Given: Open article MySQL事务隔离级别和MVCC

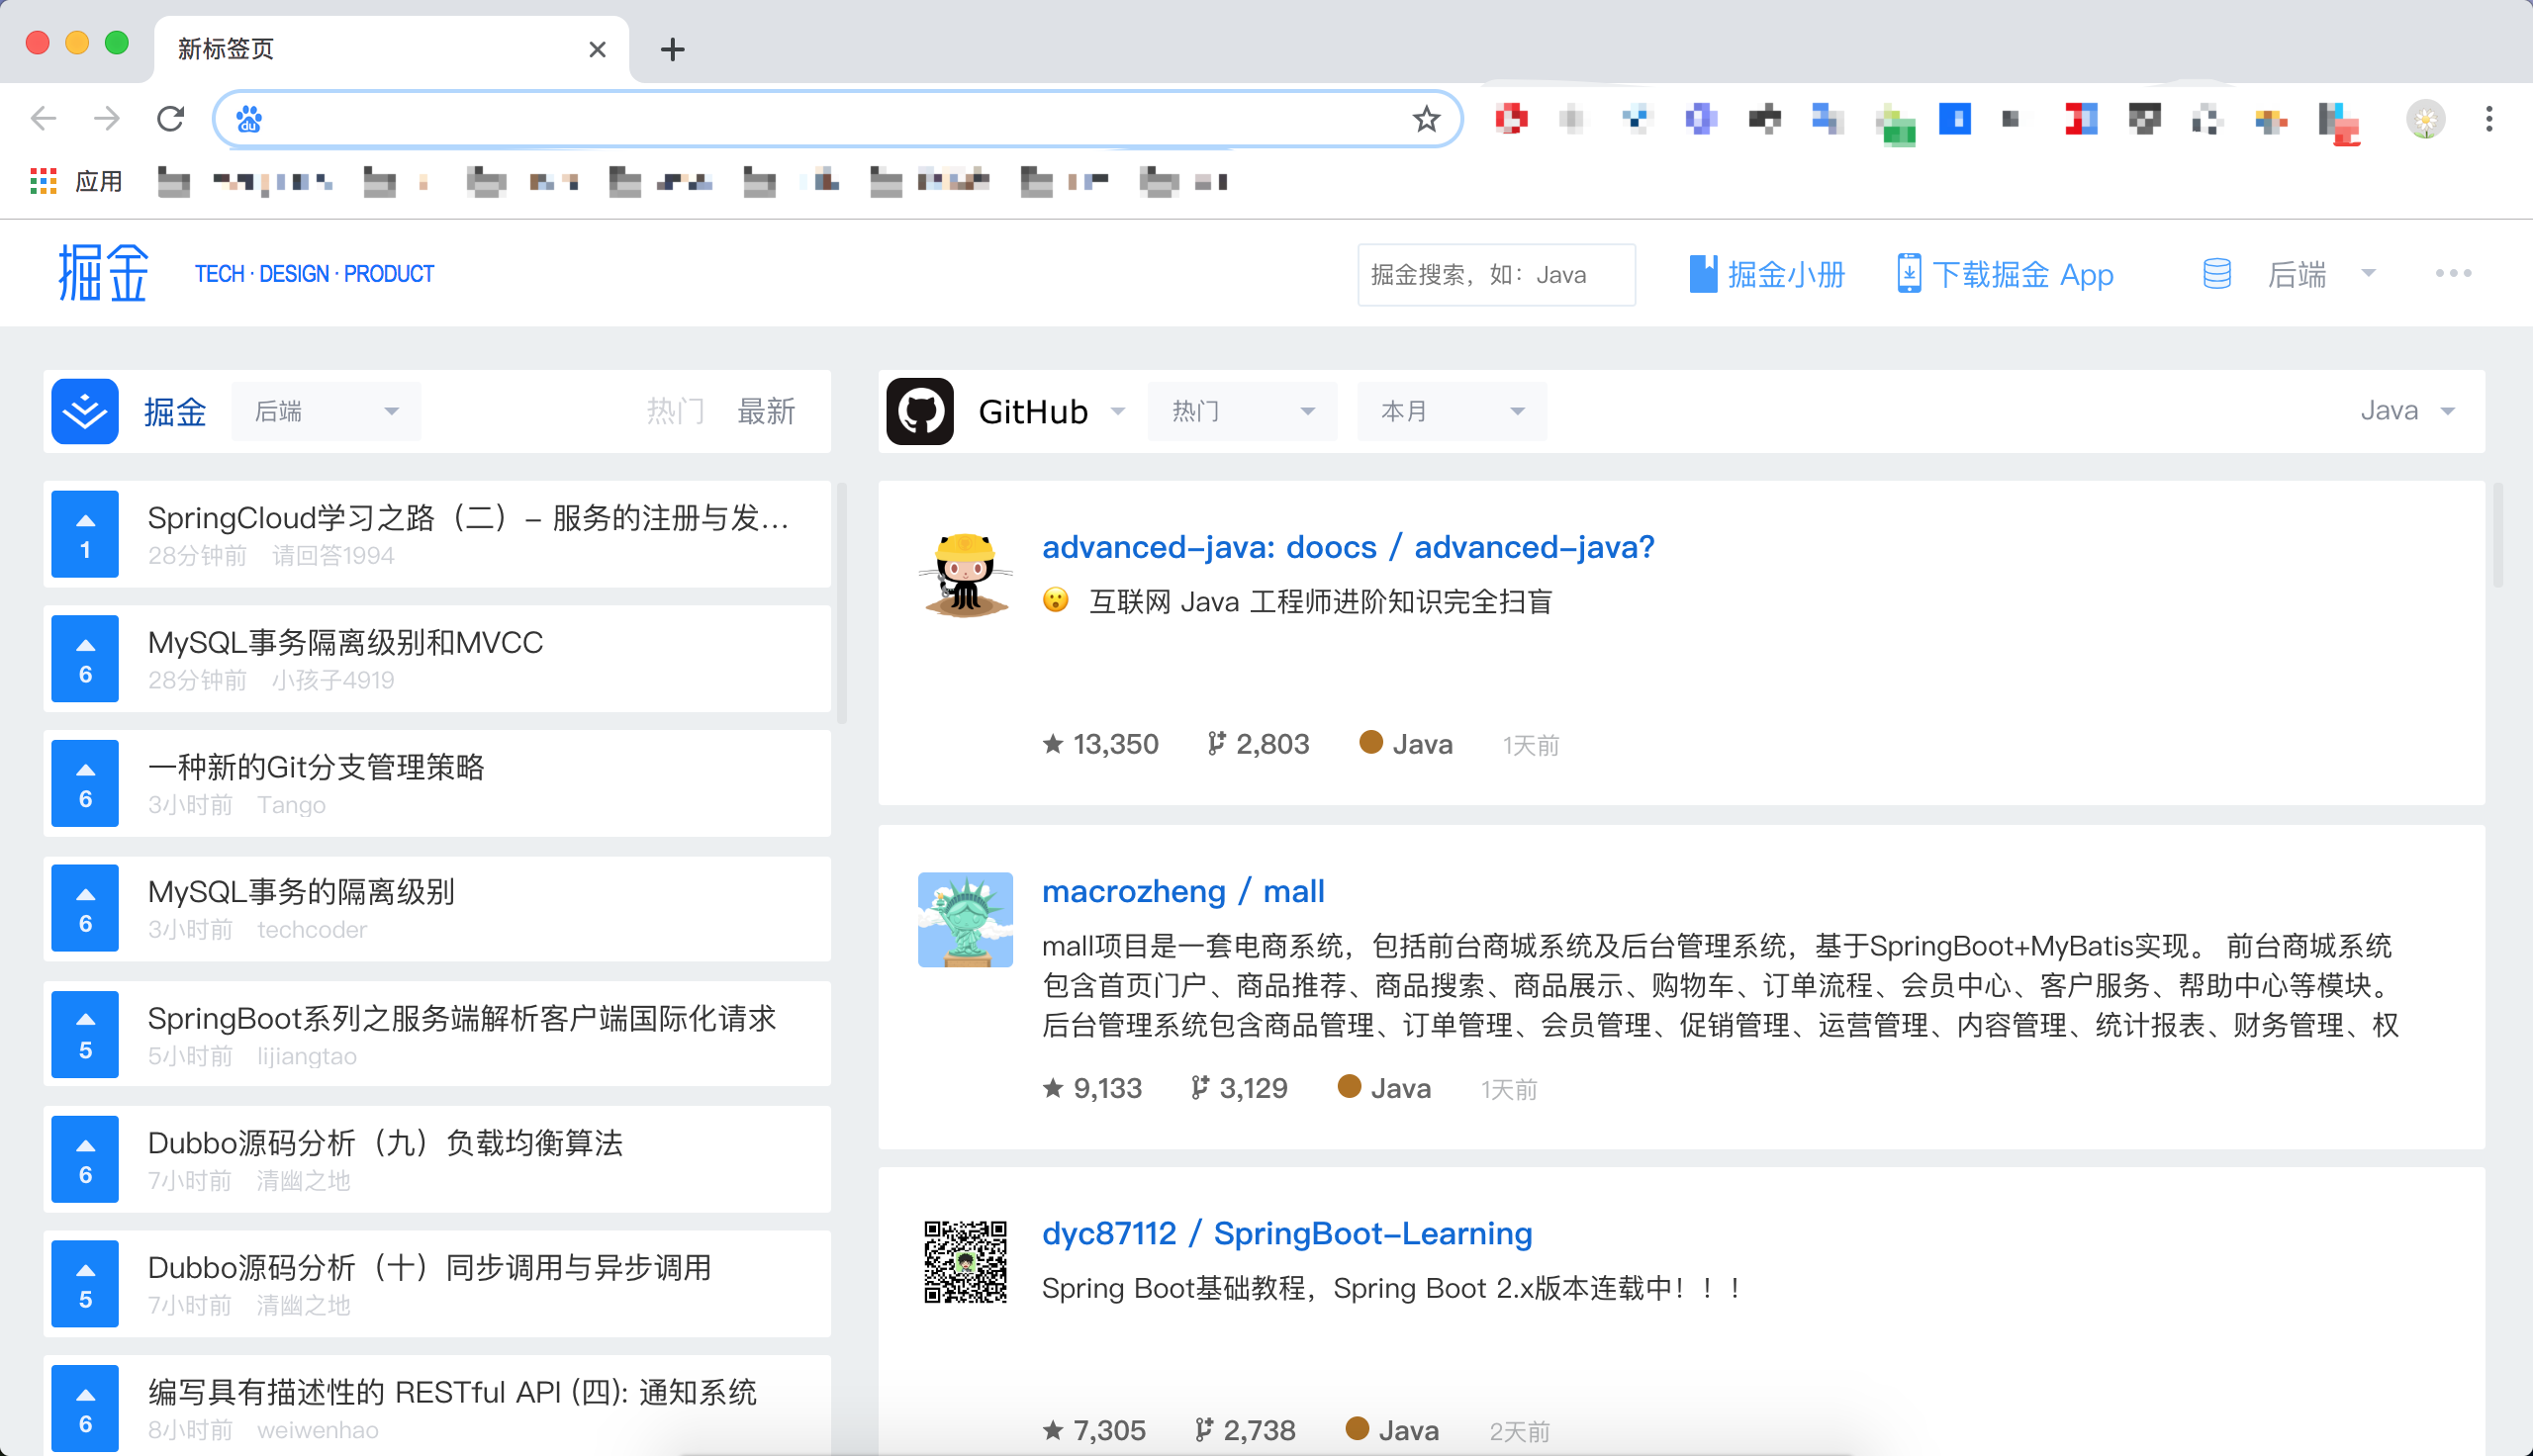Looking at the screenshot, I should point(345,642).
